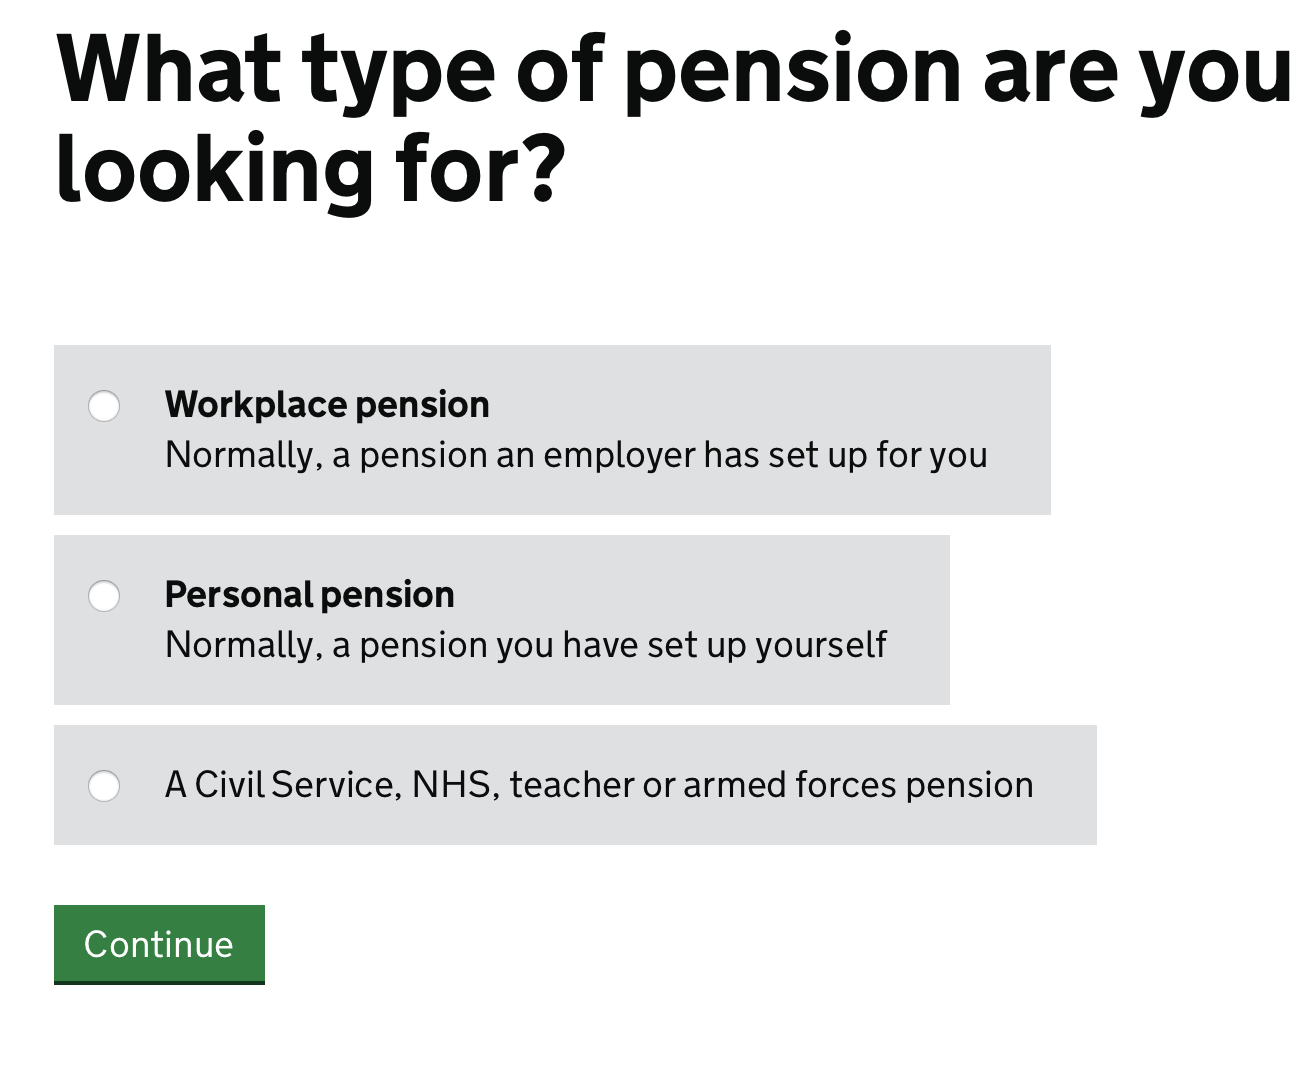Activate the green Continue control
Viewport: 1308px width, 1071px height.
click(158, 943)
